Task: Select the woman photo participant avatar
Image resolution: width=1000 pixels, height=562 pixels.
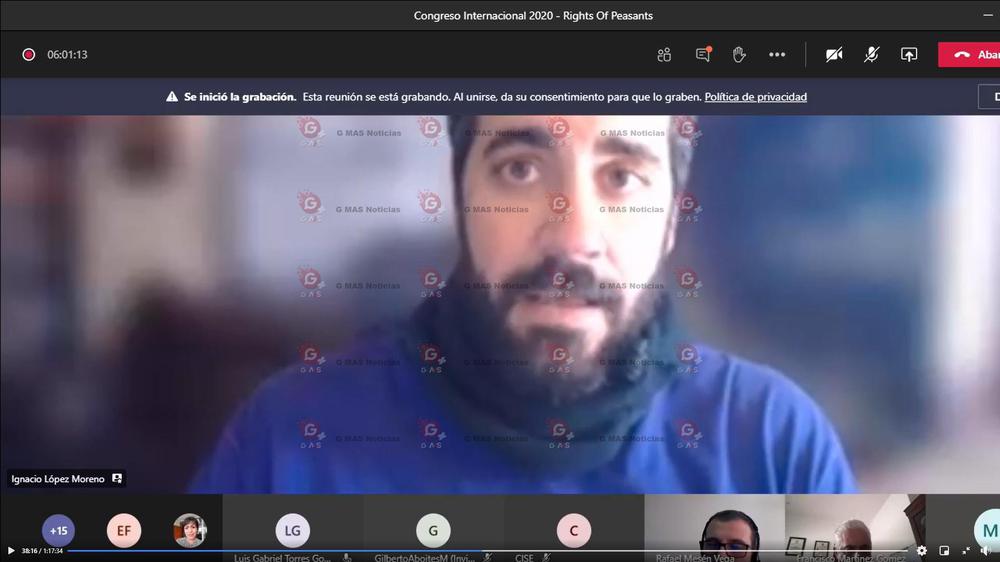Action: click(189, 531)
